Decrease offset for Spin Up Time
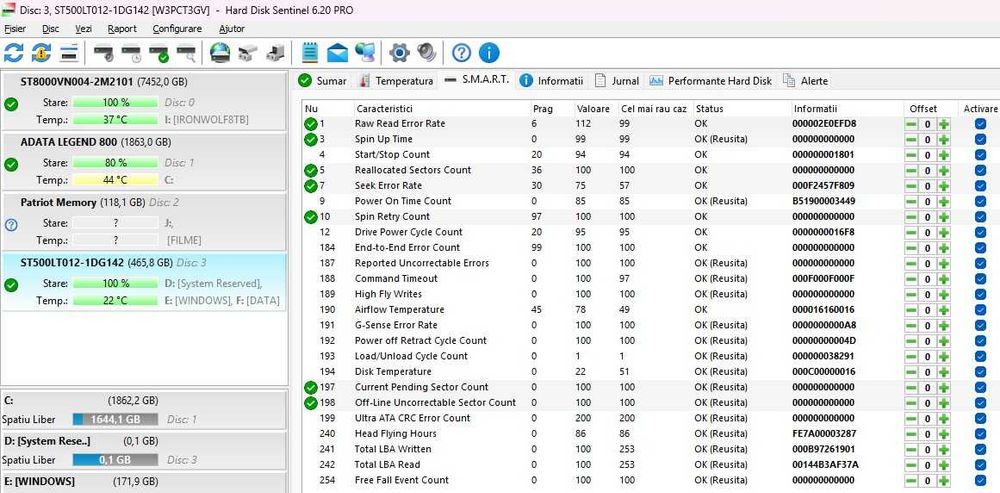The width and height of the screenshot is (1000, 493). (912, 140)
